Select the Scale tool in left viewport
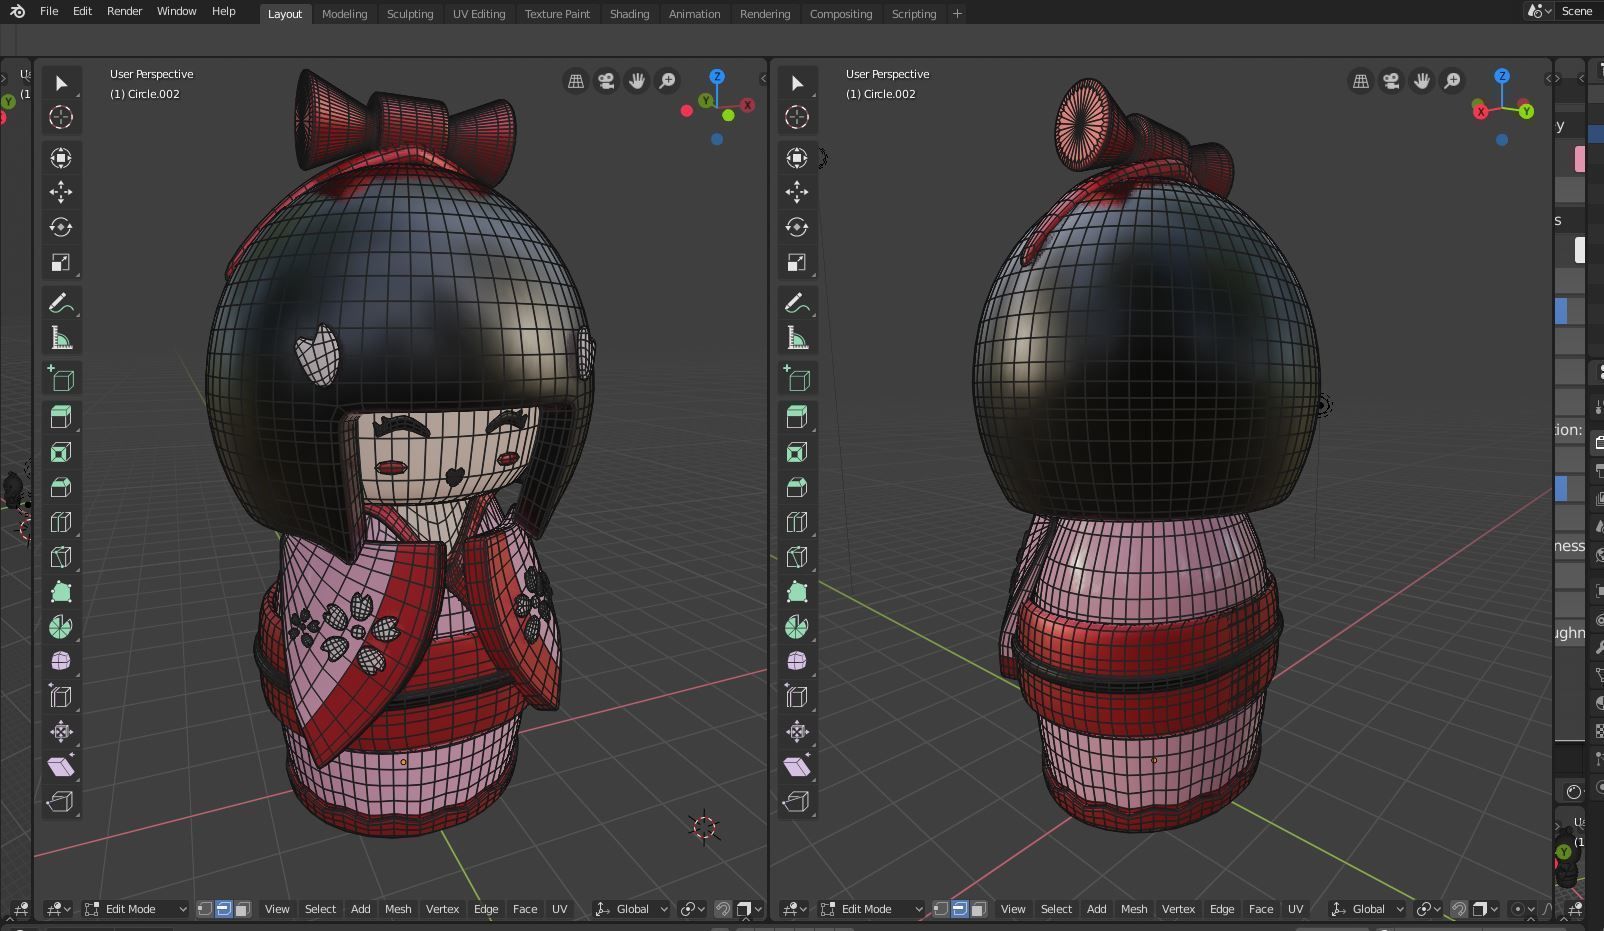The height and width of the screenshot is (931, 1604). 61,262
